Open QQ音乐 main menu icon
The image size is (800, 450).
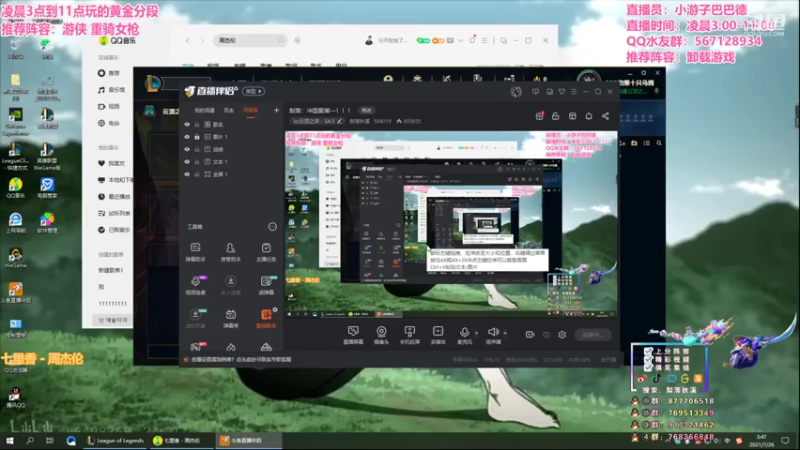coord(485,40)
